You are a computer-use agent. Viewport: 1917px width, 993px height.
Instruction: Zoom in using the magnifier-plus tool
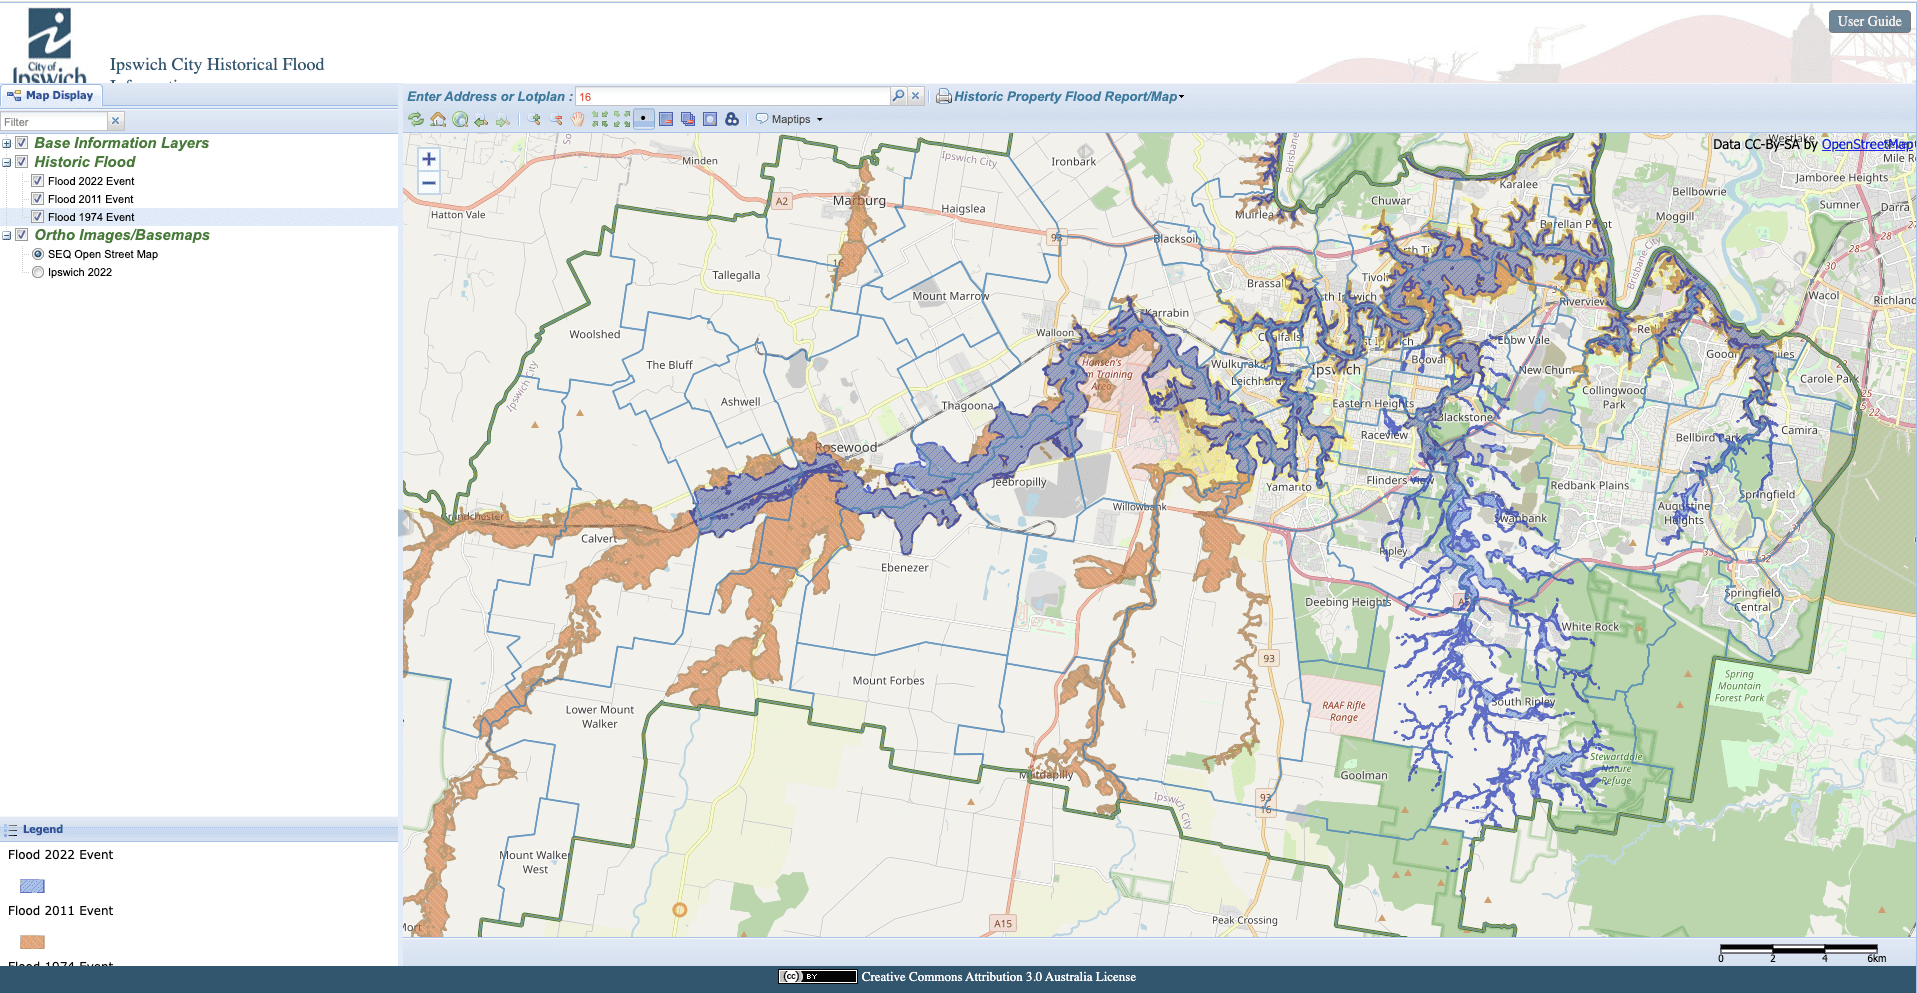tap(535, 119)
